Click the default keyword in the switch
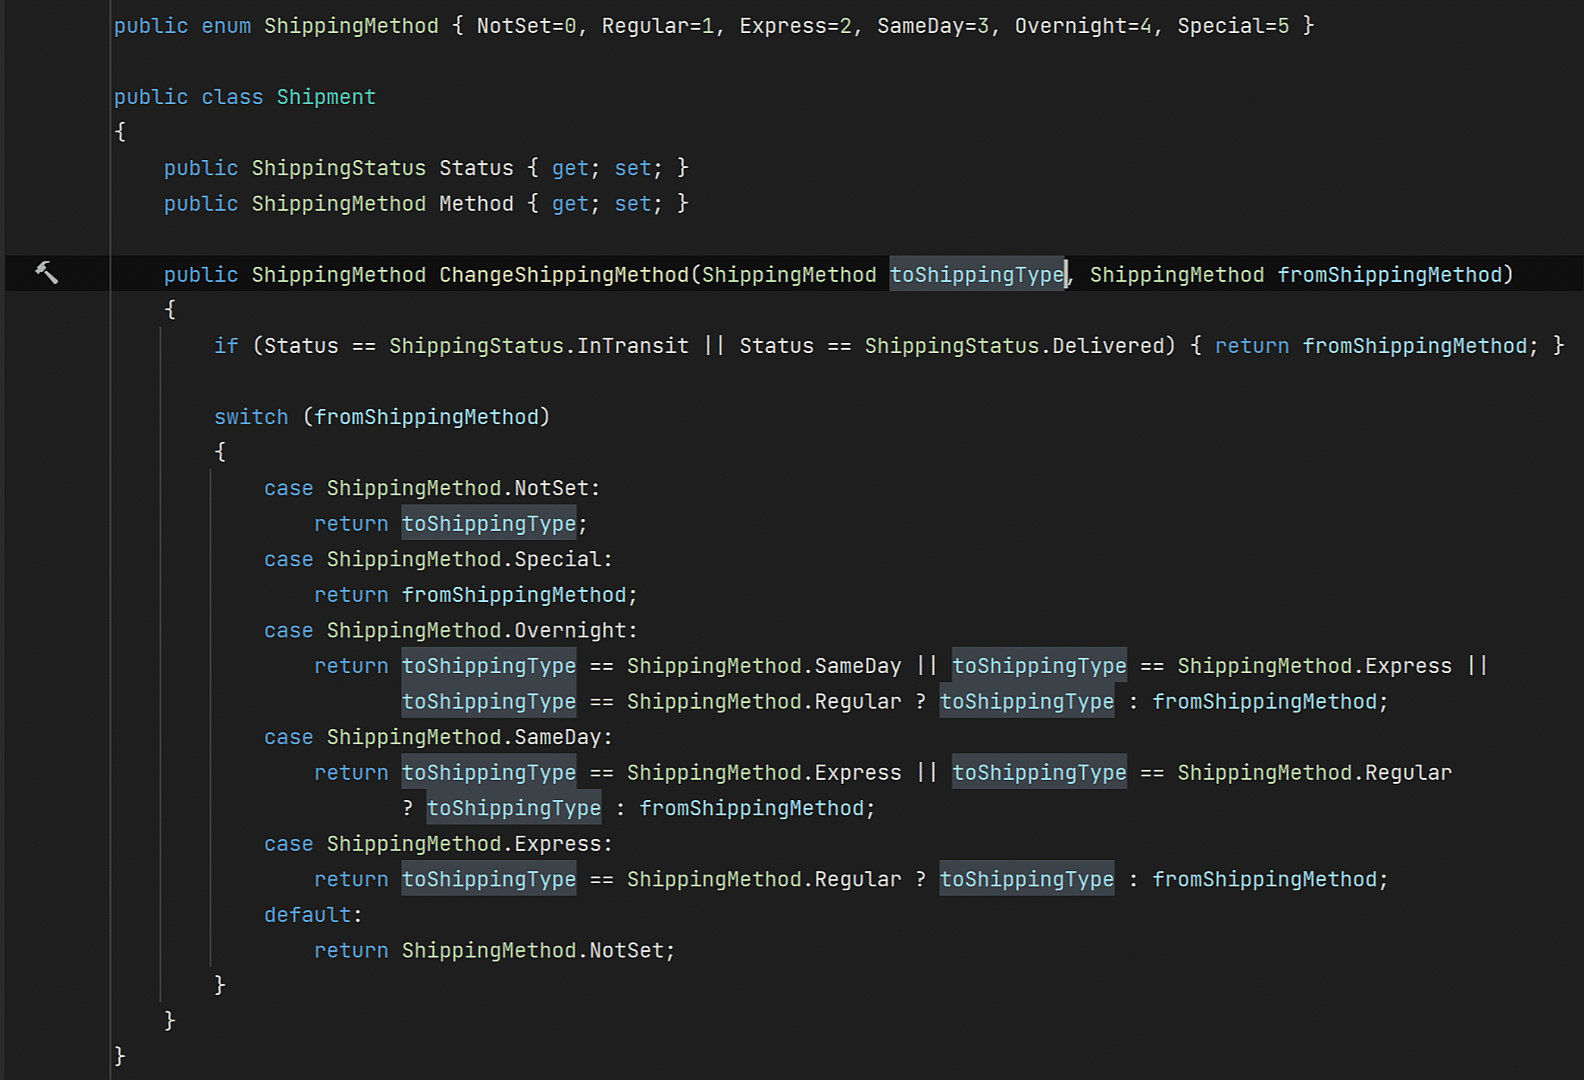This screenshot has width=1584, height=1080. point(308,915)
